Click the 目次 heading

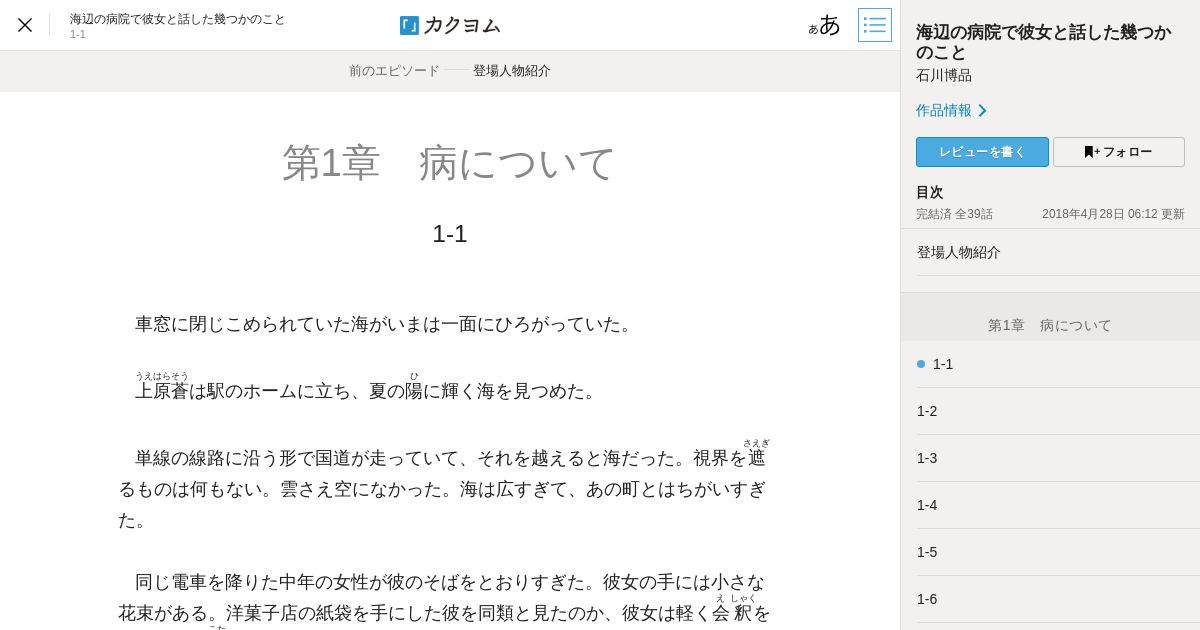[x=929, y=192]
